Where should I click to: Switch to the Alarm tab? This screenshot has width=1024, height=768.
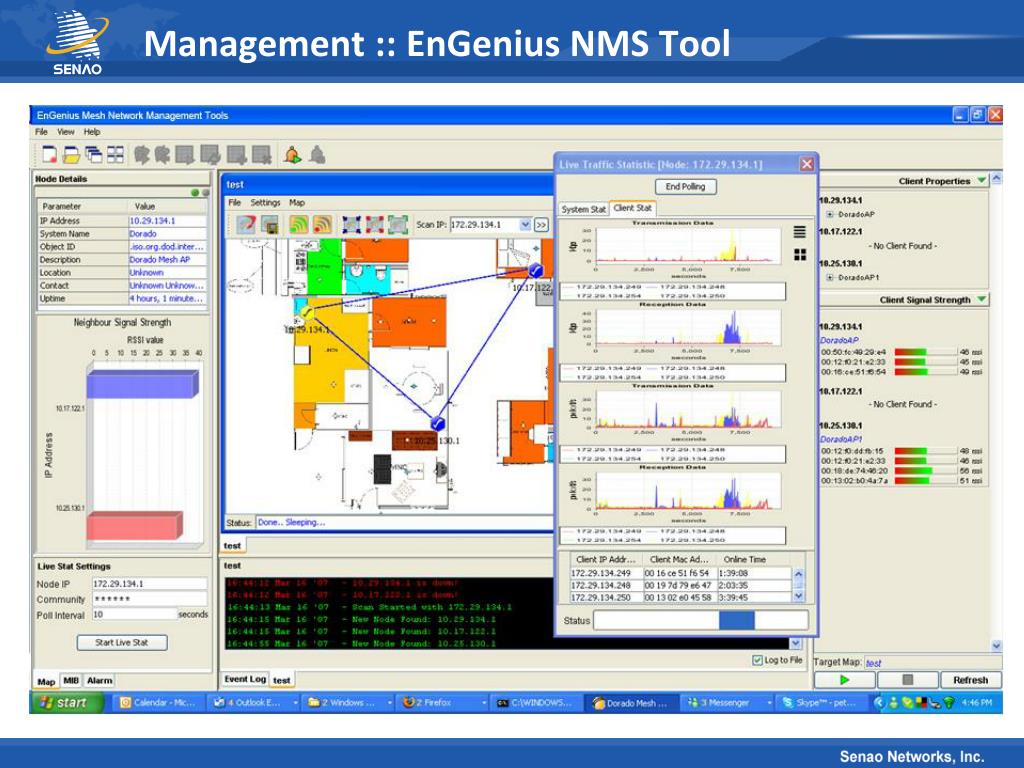99,680
